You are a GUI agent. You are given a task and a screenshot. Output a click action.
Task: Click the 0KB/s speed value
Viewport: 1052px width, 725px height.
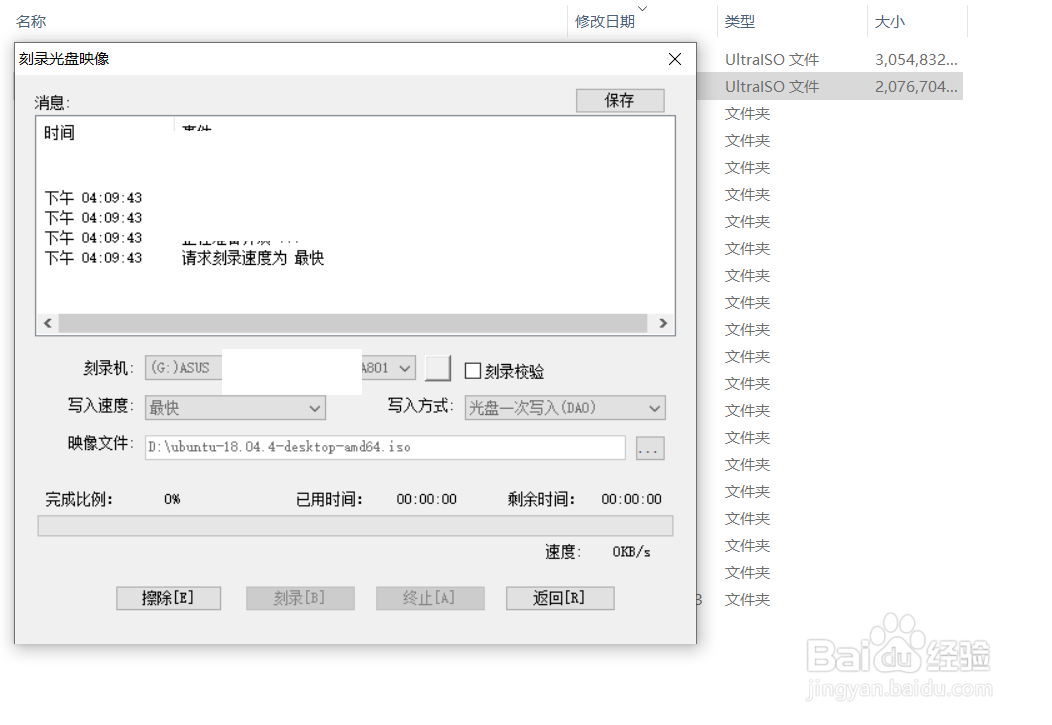tap(631, 552)
